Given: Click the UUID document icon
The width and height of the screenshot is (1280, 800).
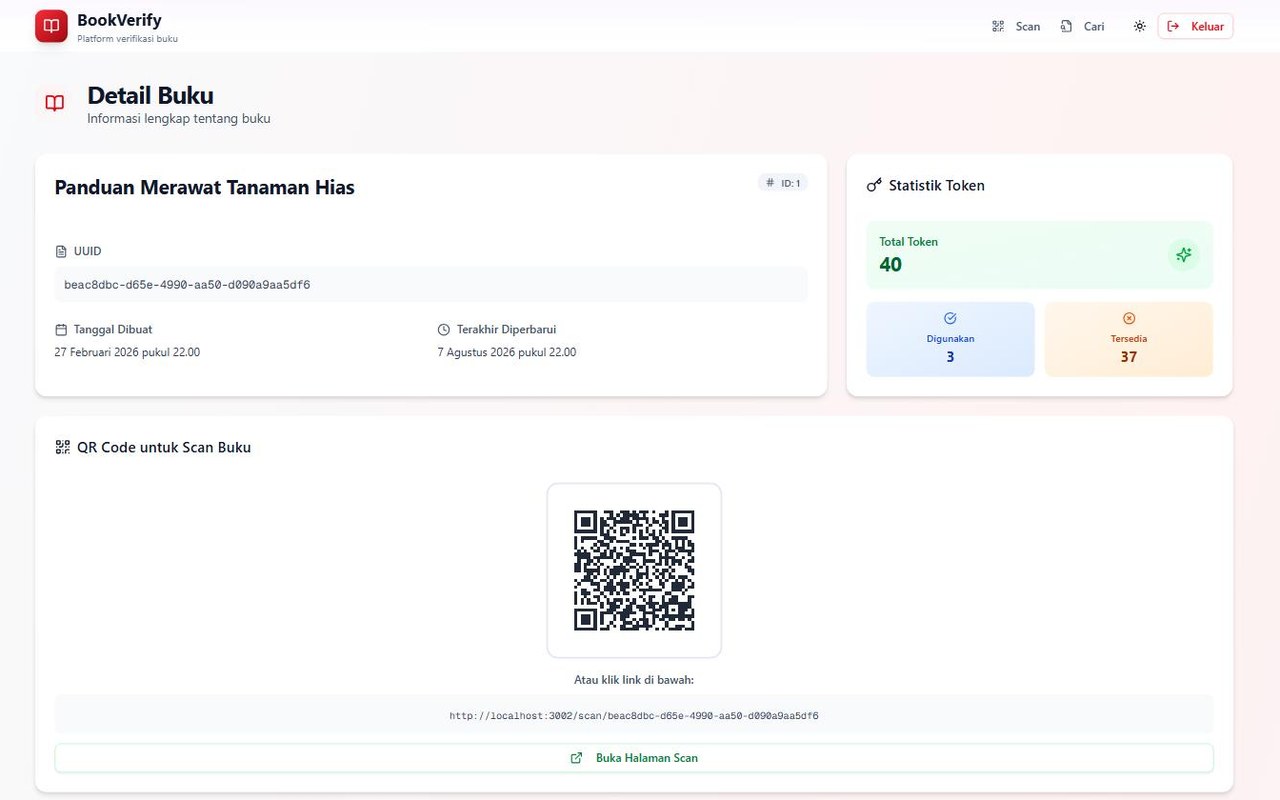Looking at the screenshot, I should click(61, 252).
